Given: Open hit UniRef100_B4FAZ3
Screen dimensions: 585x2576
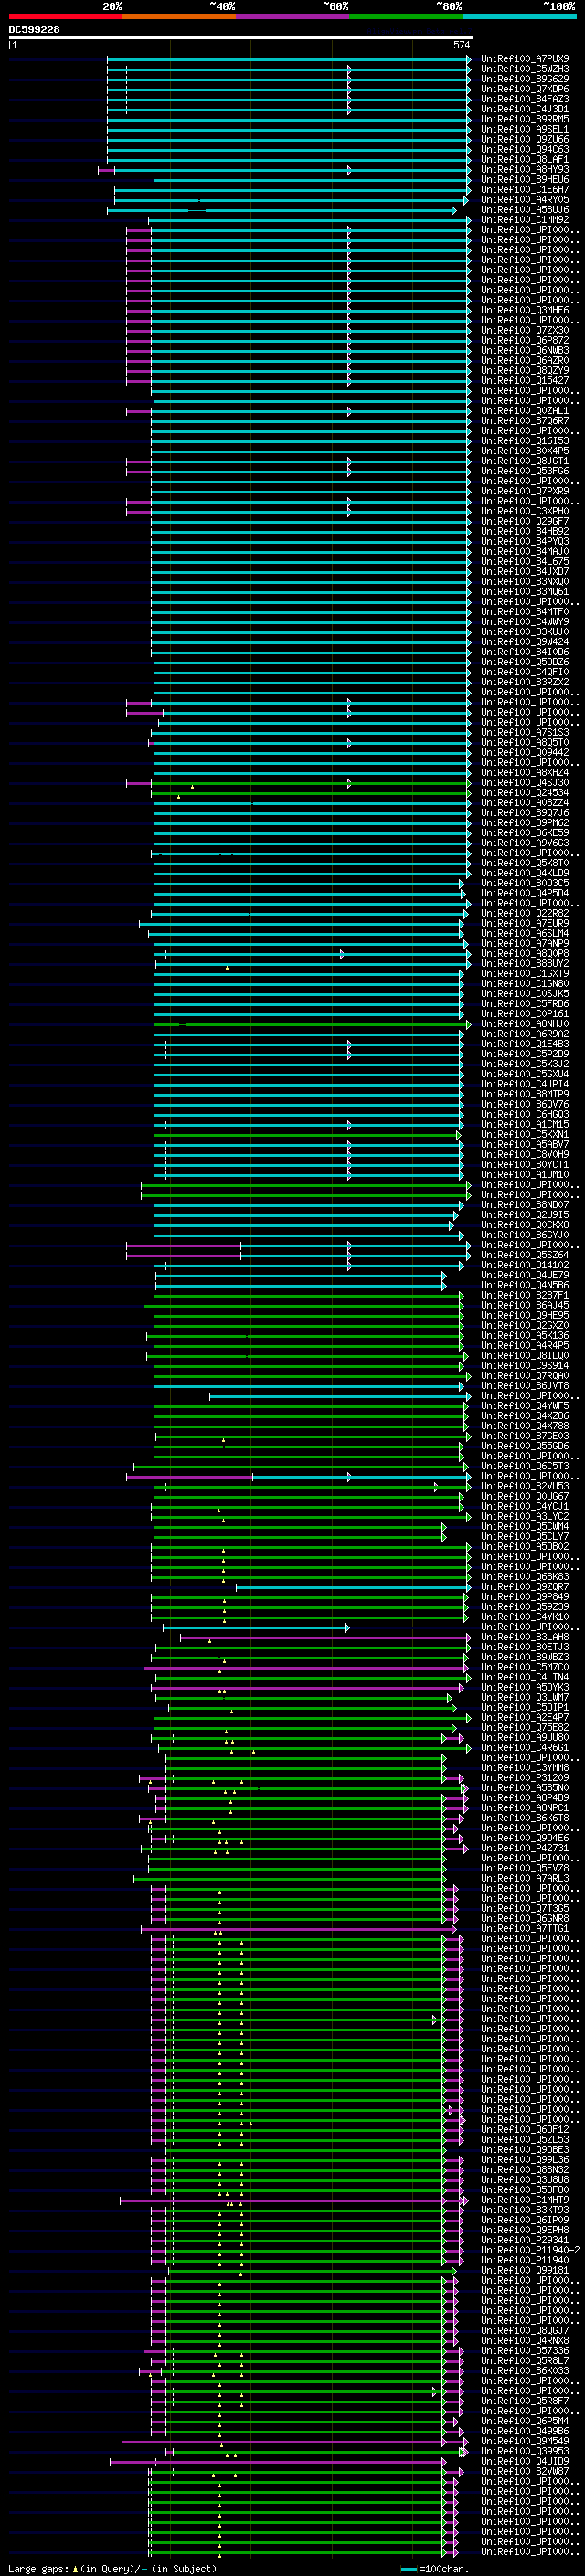Looking at the screenshot, I should [x=525, y=99].
